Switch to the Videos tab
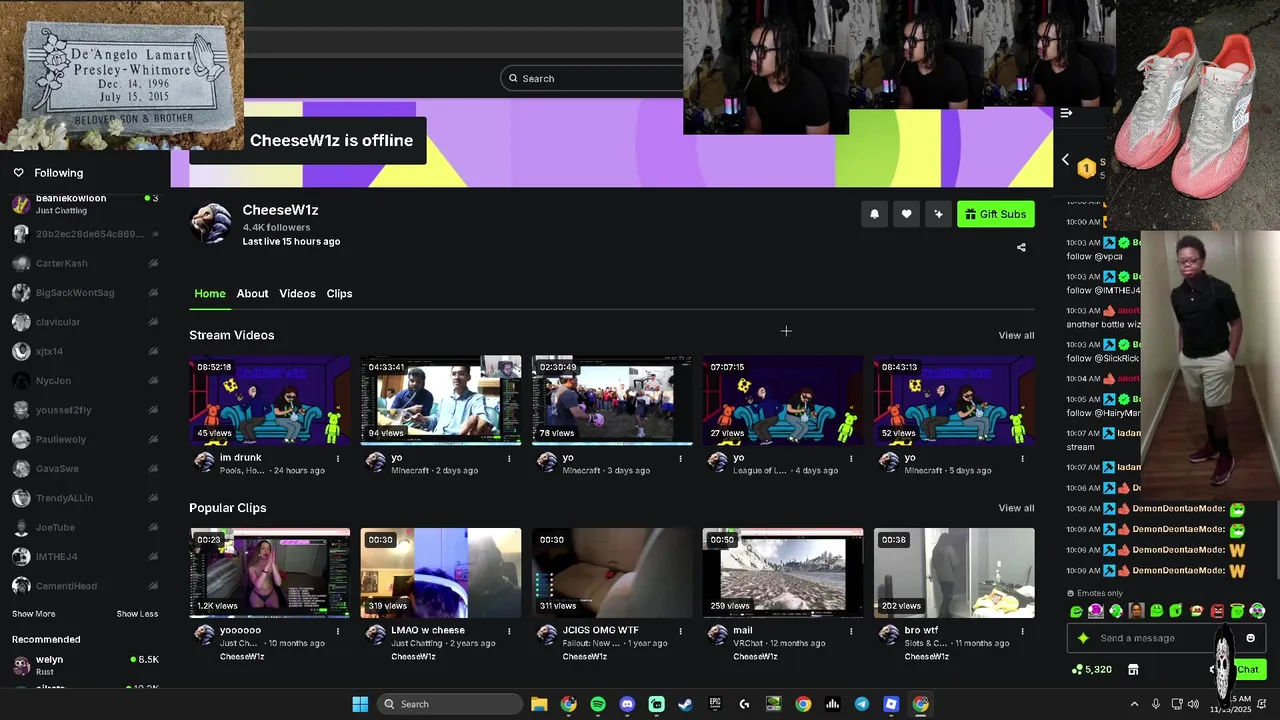This screenshot has height=720, width=1280. 297,293
